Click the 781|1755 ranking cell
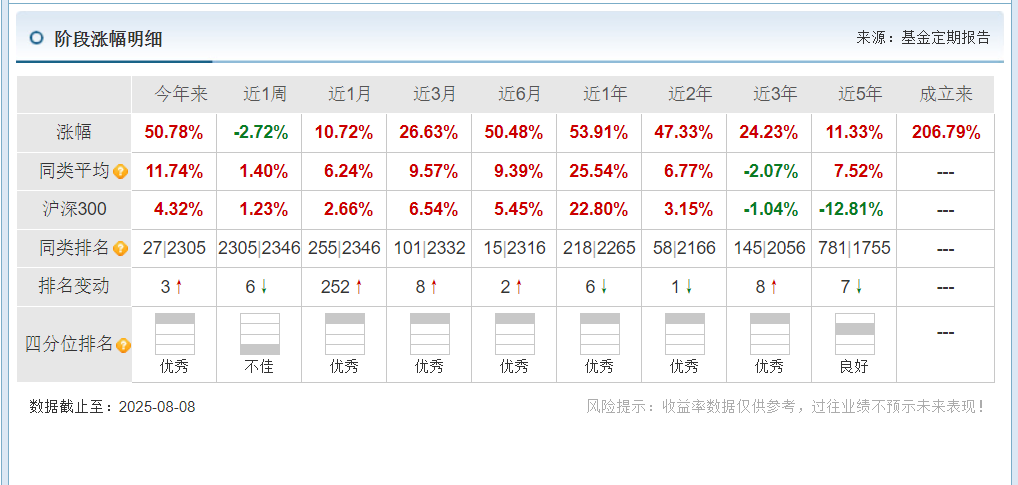 854,248
